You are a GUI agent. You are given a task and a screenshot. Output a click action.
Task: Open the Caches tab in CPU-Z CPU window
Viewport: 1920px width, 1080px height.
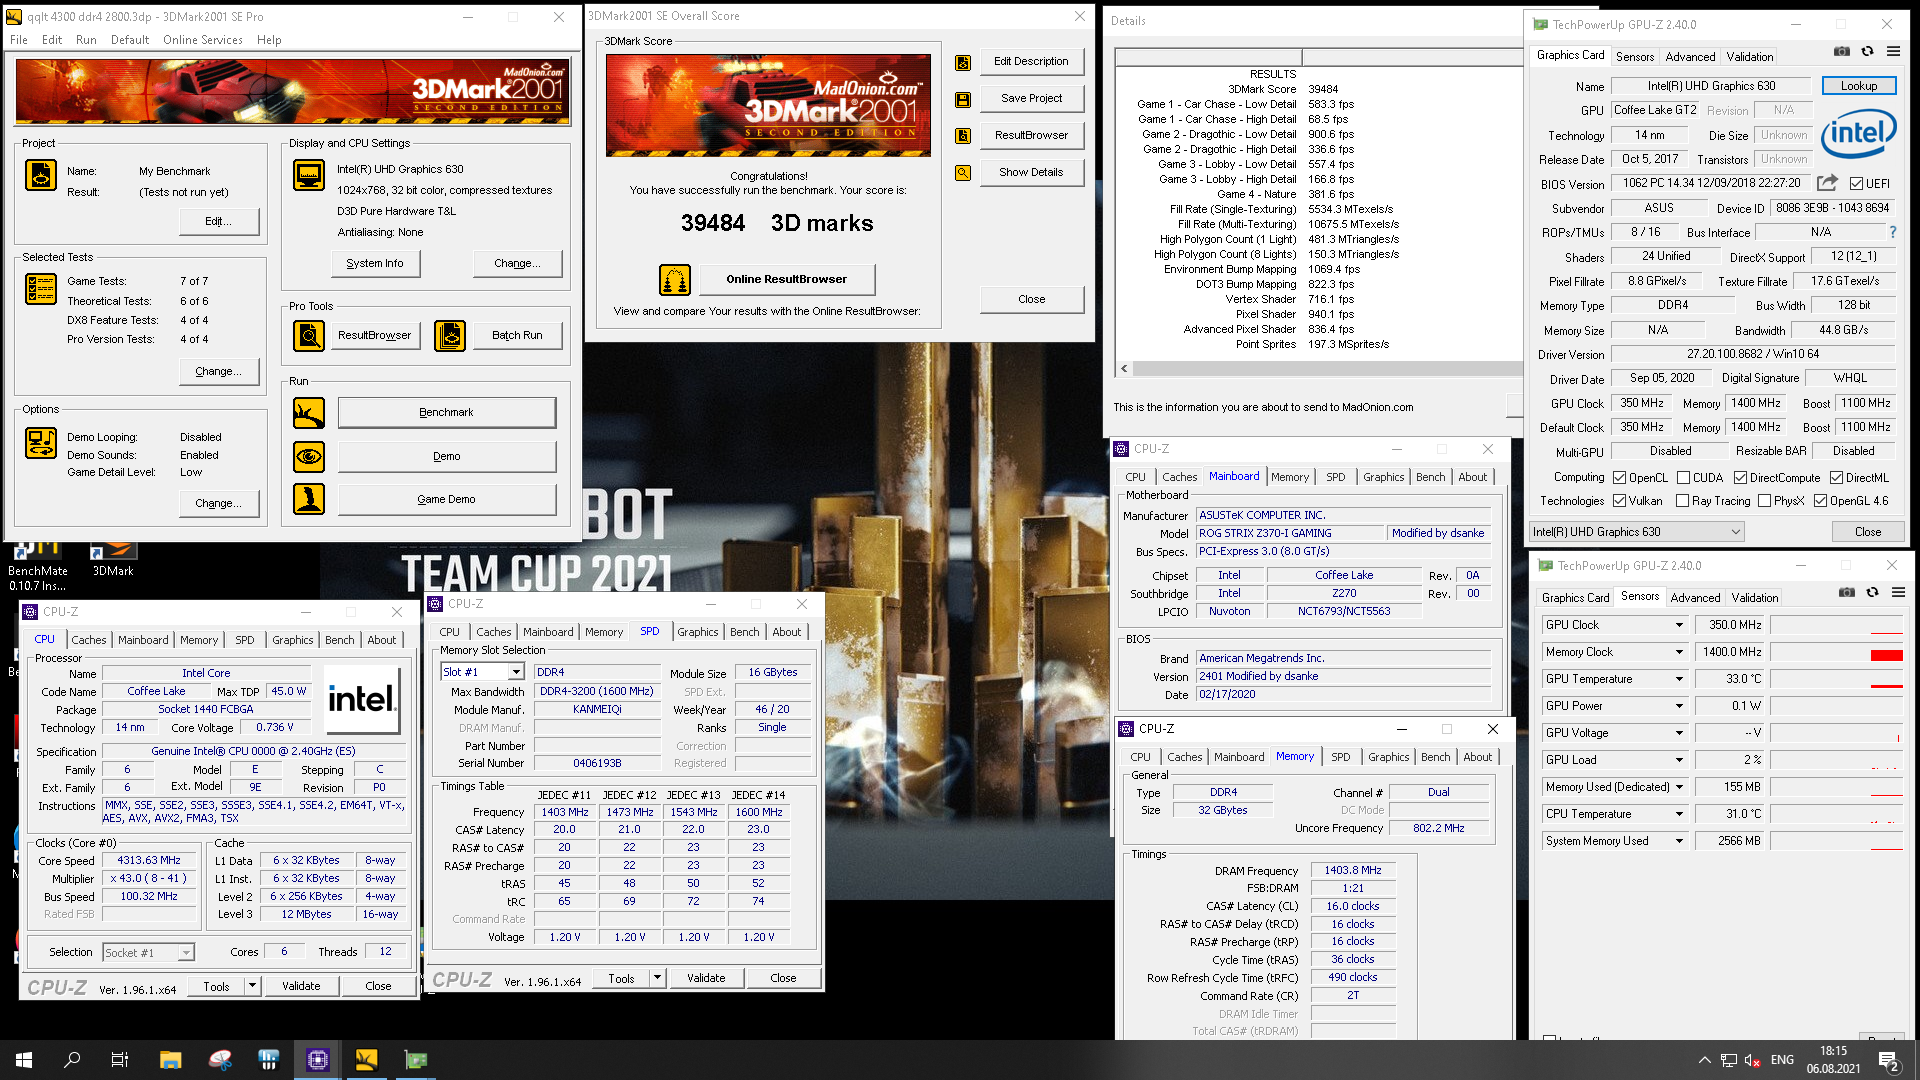[x=89, y=640]
